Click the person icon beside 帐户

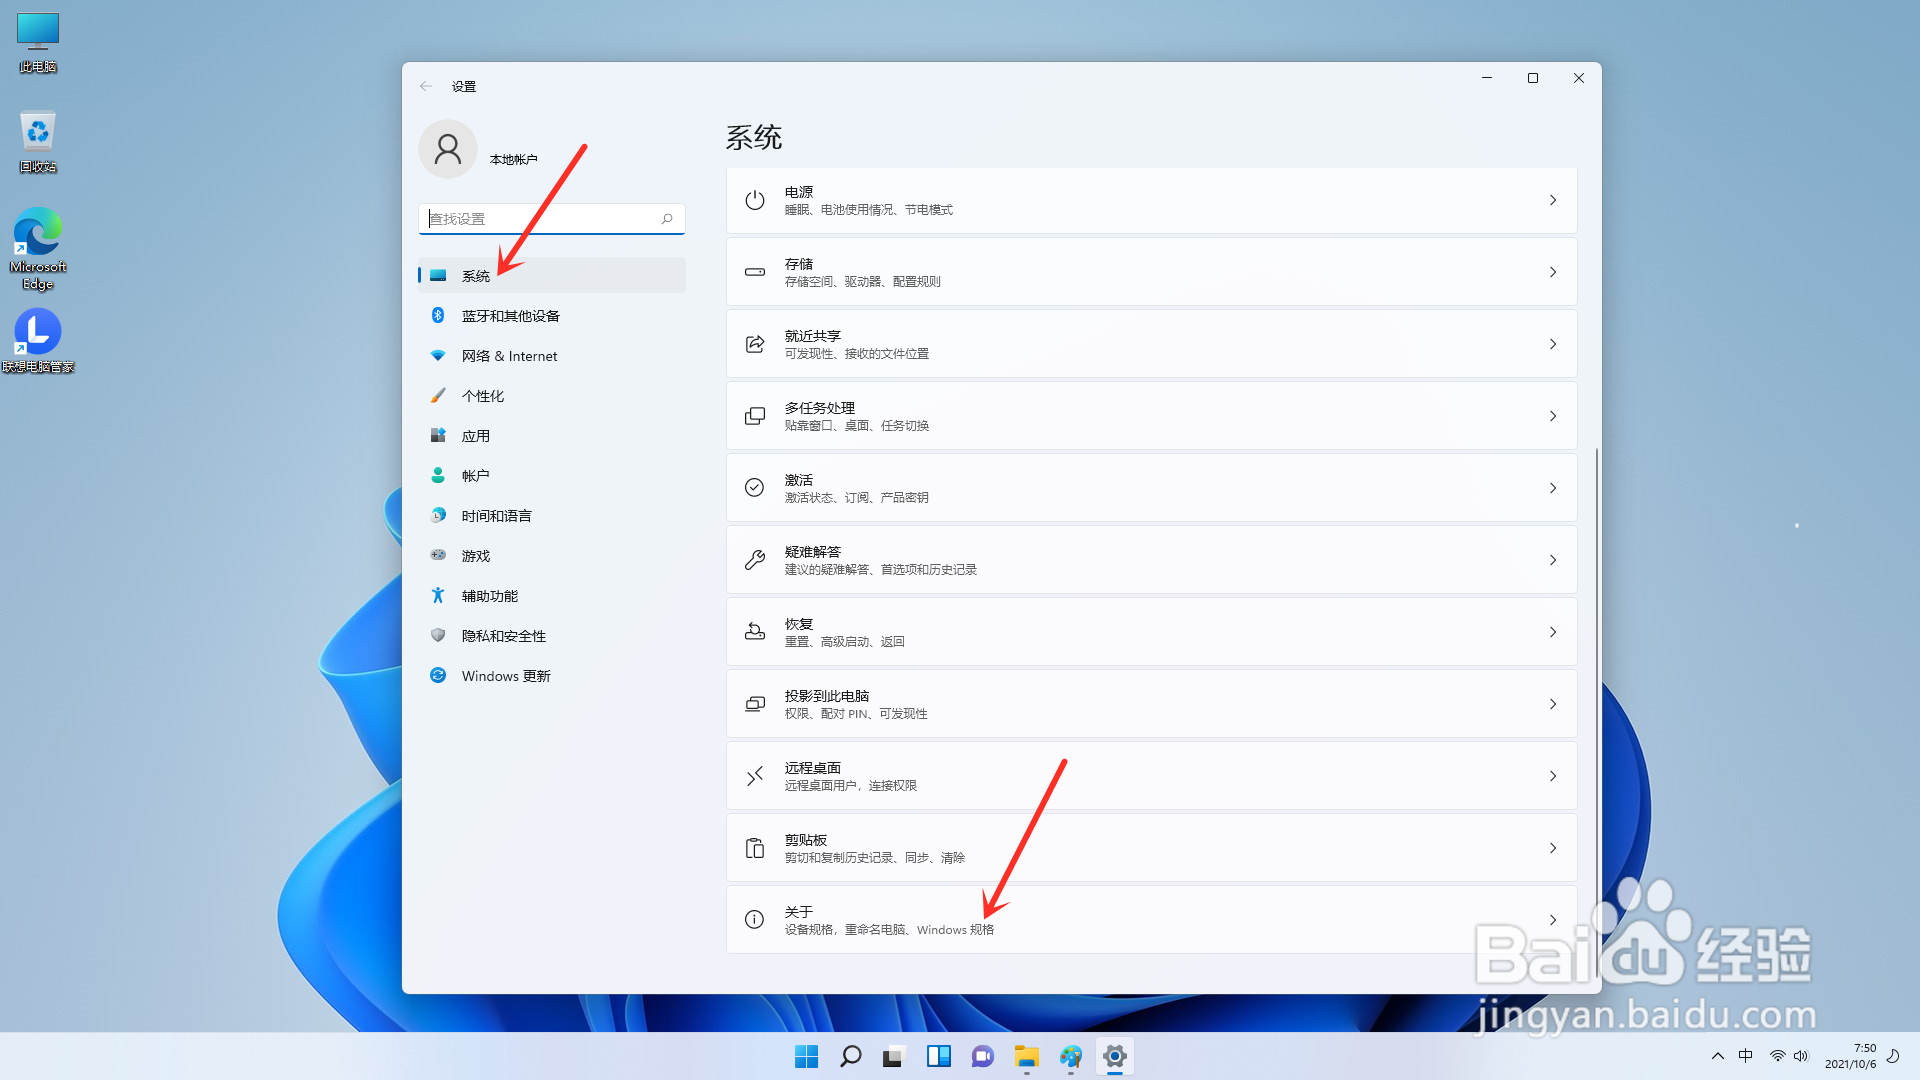pos(438,475)
